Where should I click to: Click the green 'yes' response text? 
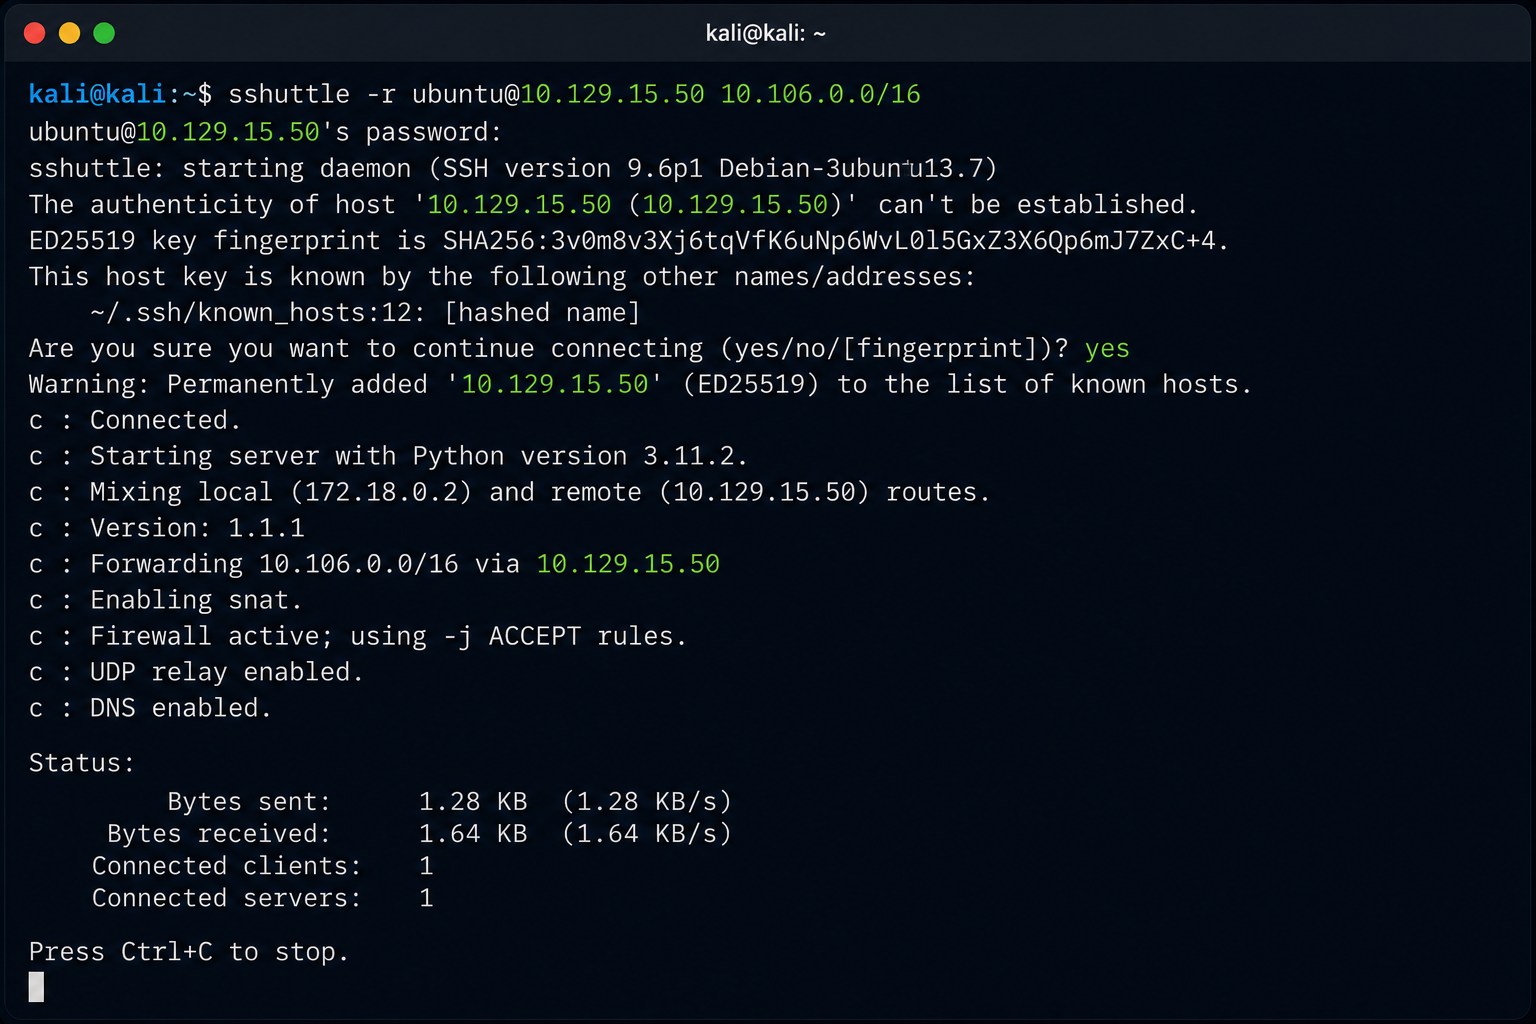click(x=1107, y=349)
